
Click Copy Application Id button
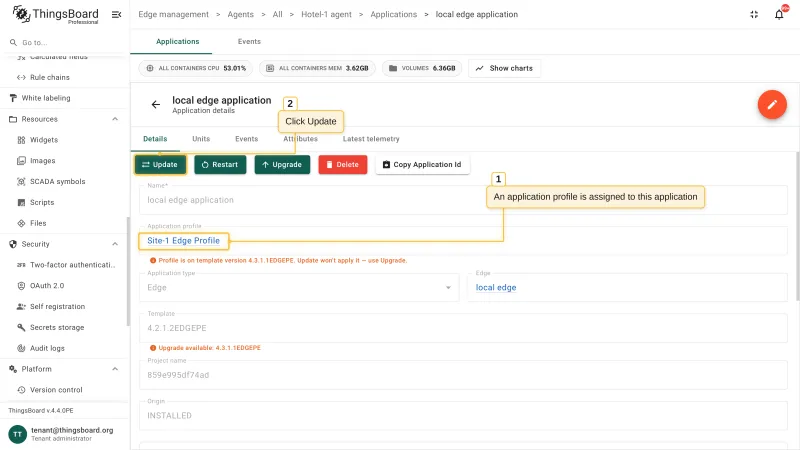point(422,164)
